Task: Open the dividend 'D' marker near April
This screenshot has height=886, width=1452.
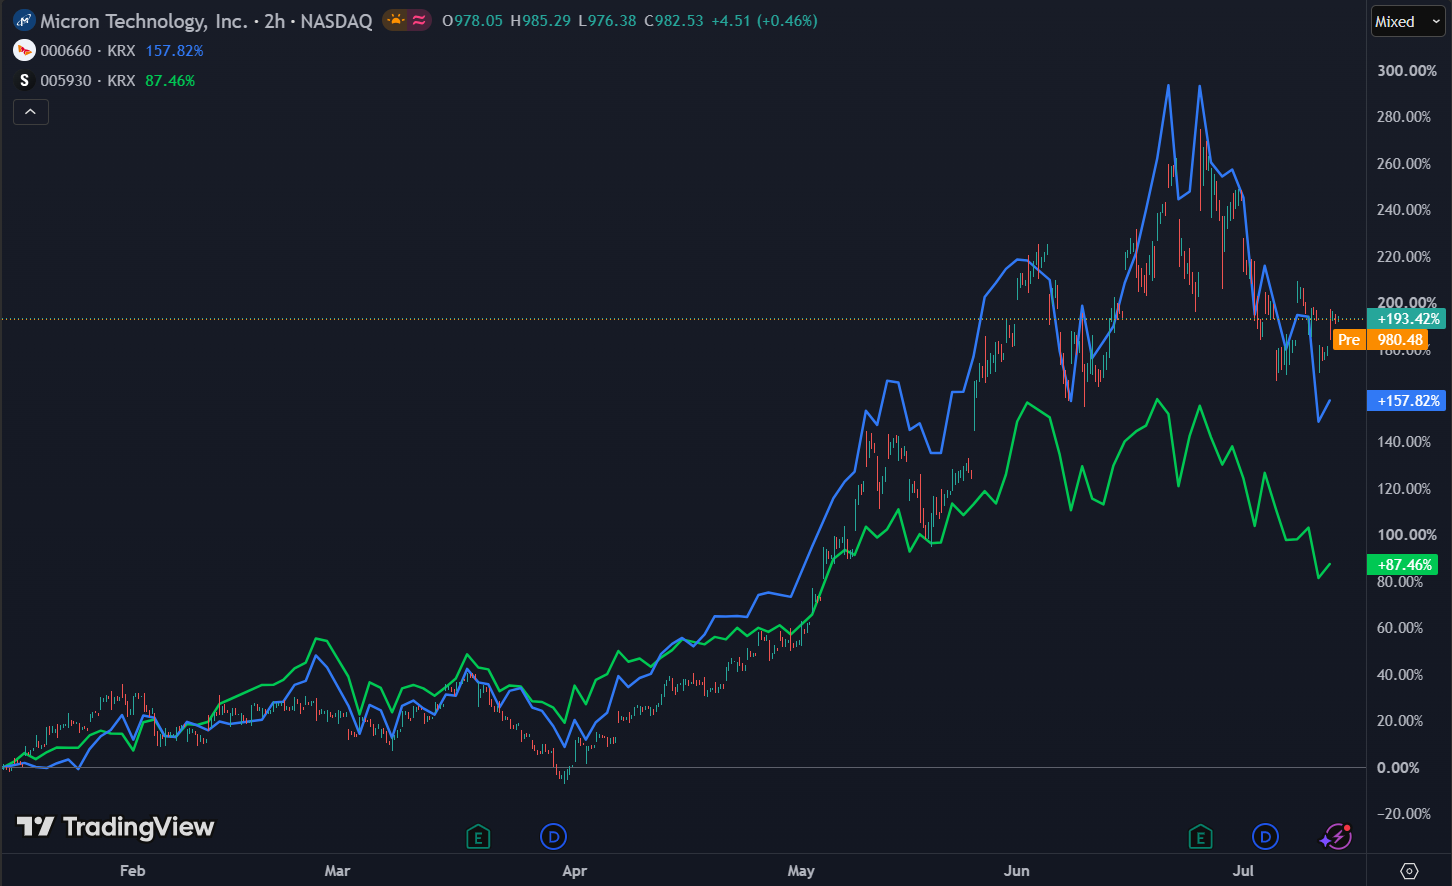Action: [553, 837]
